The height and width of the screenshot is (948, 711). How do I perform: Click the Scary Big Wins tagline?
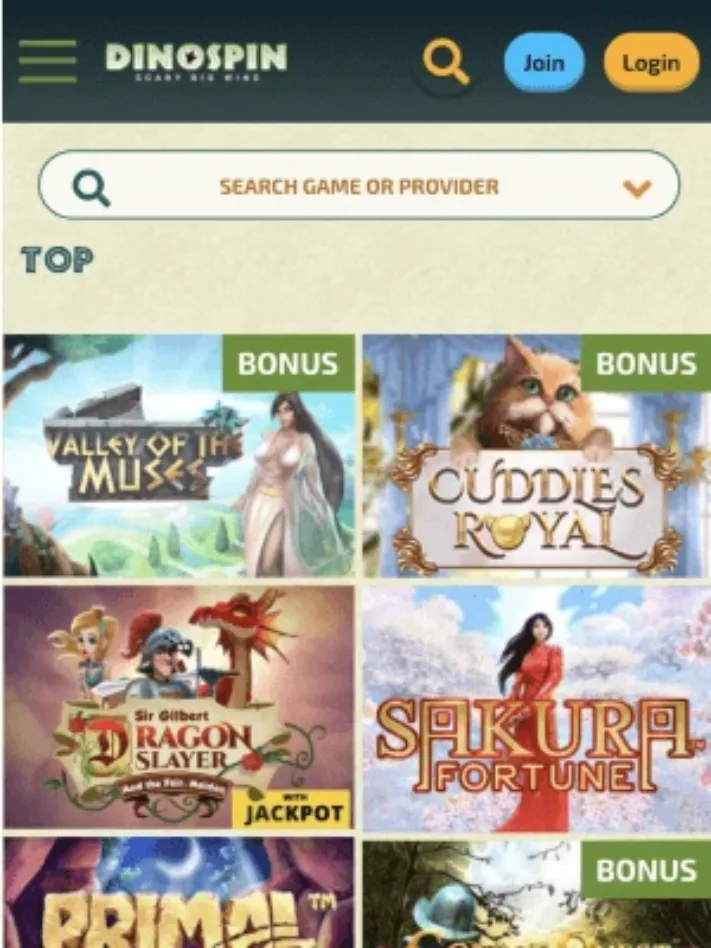196,77
